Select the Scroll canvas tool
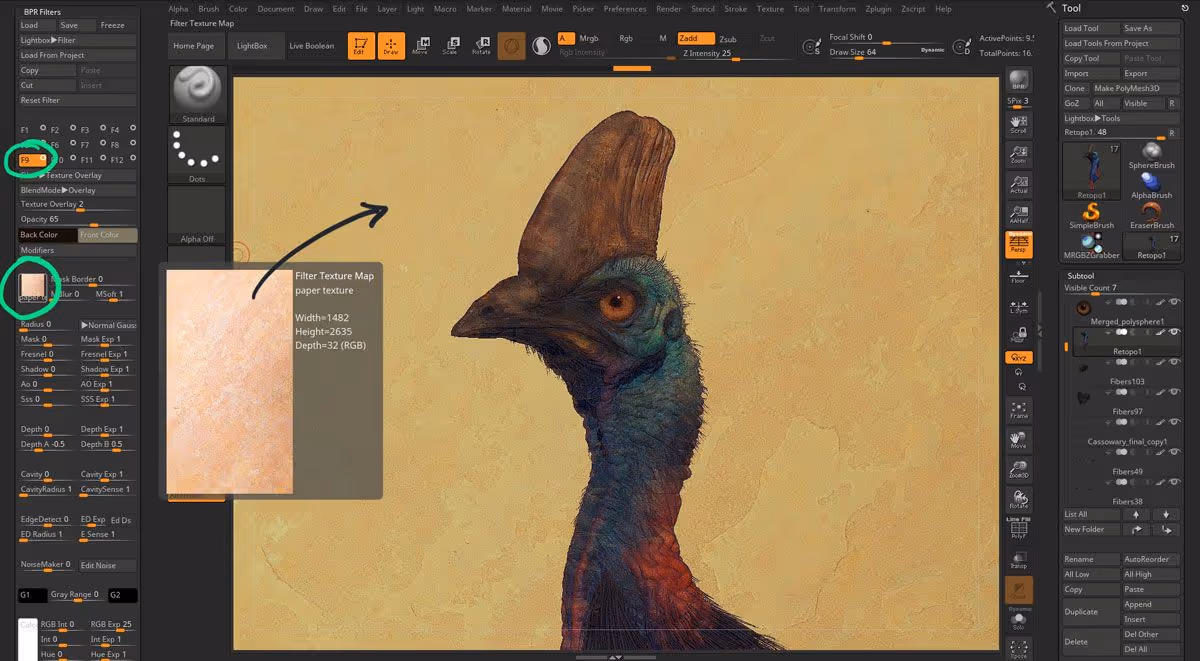 pos(1018,124)
